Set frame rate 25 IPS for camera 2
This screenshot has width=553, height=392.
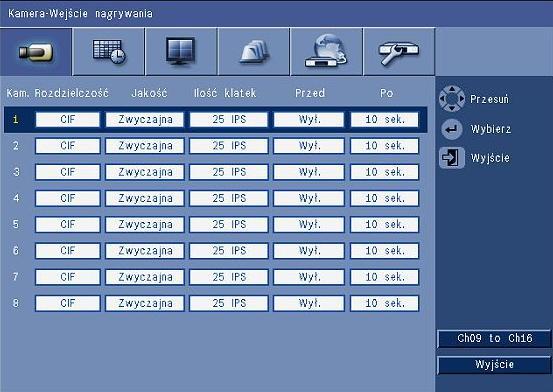229,146
